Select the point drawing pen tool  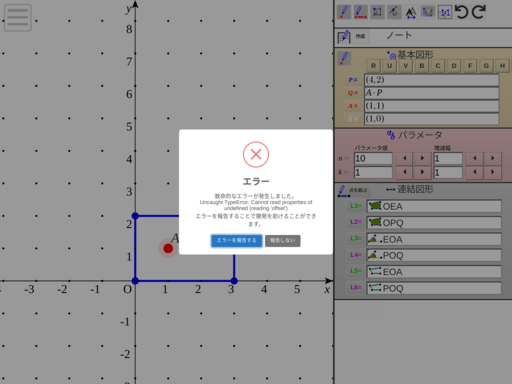click(x=344, y=12)
